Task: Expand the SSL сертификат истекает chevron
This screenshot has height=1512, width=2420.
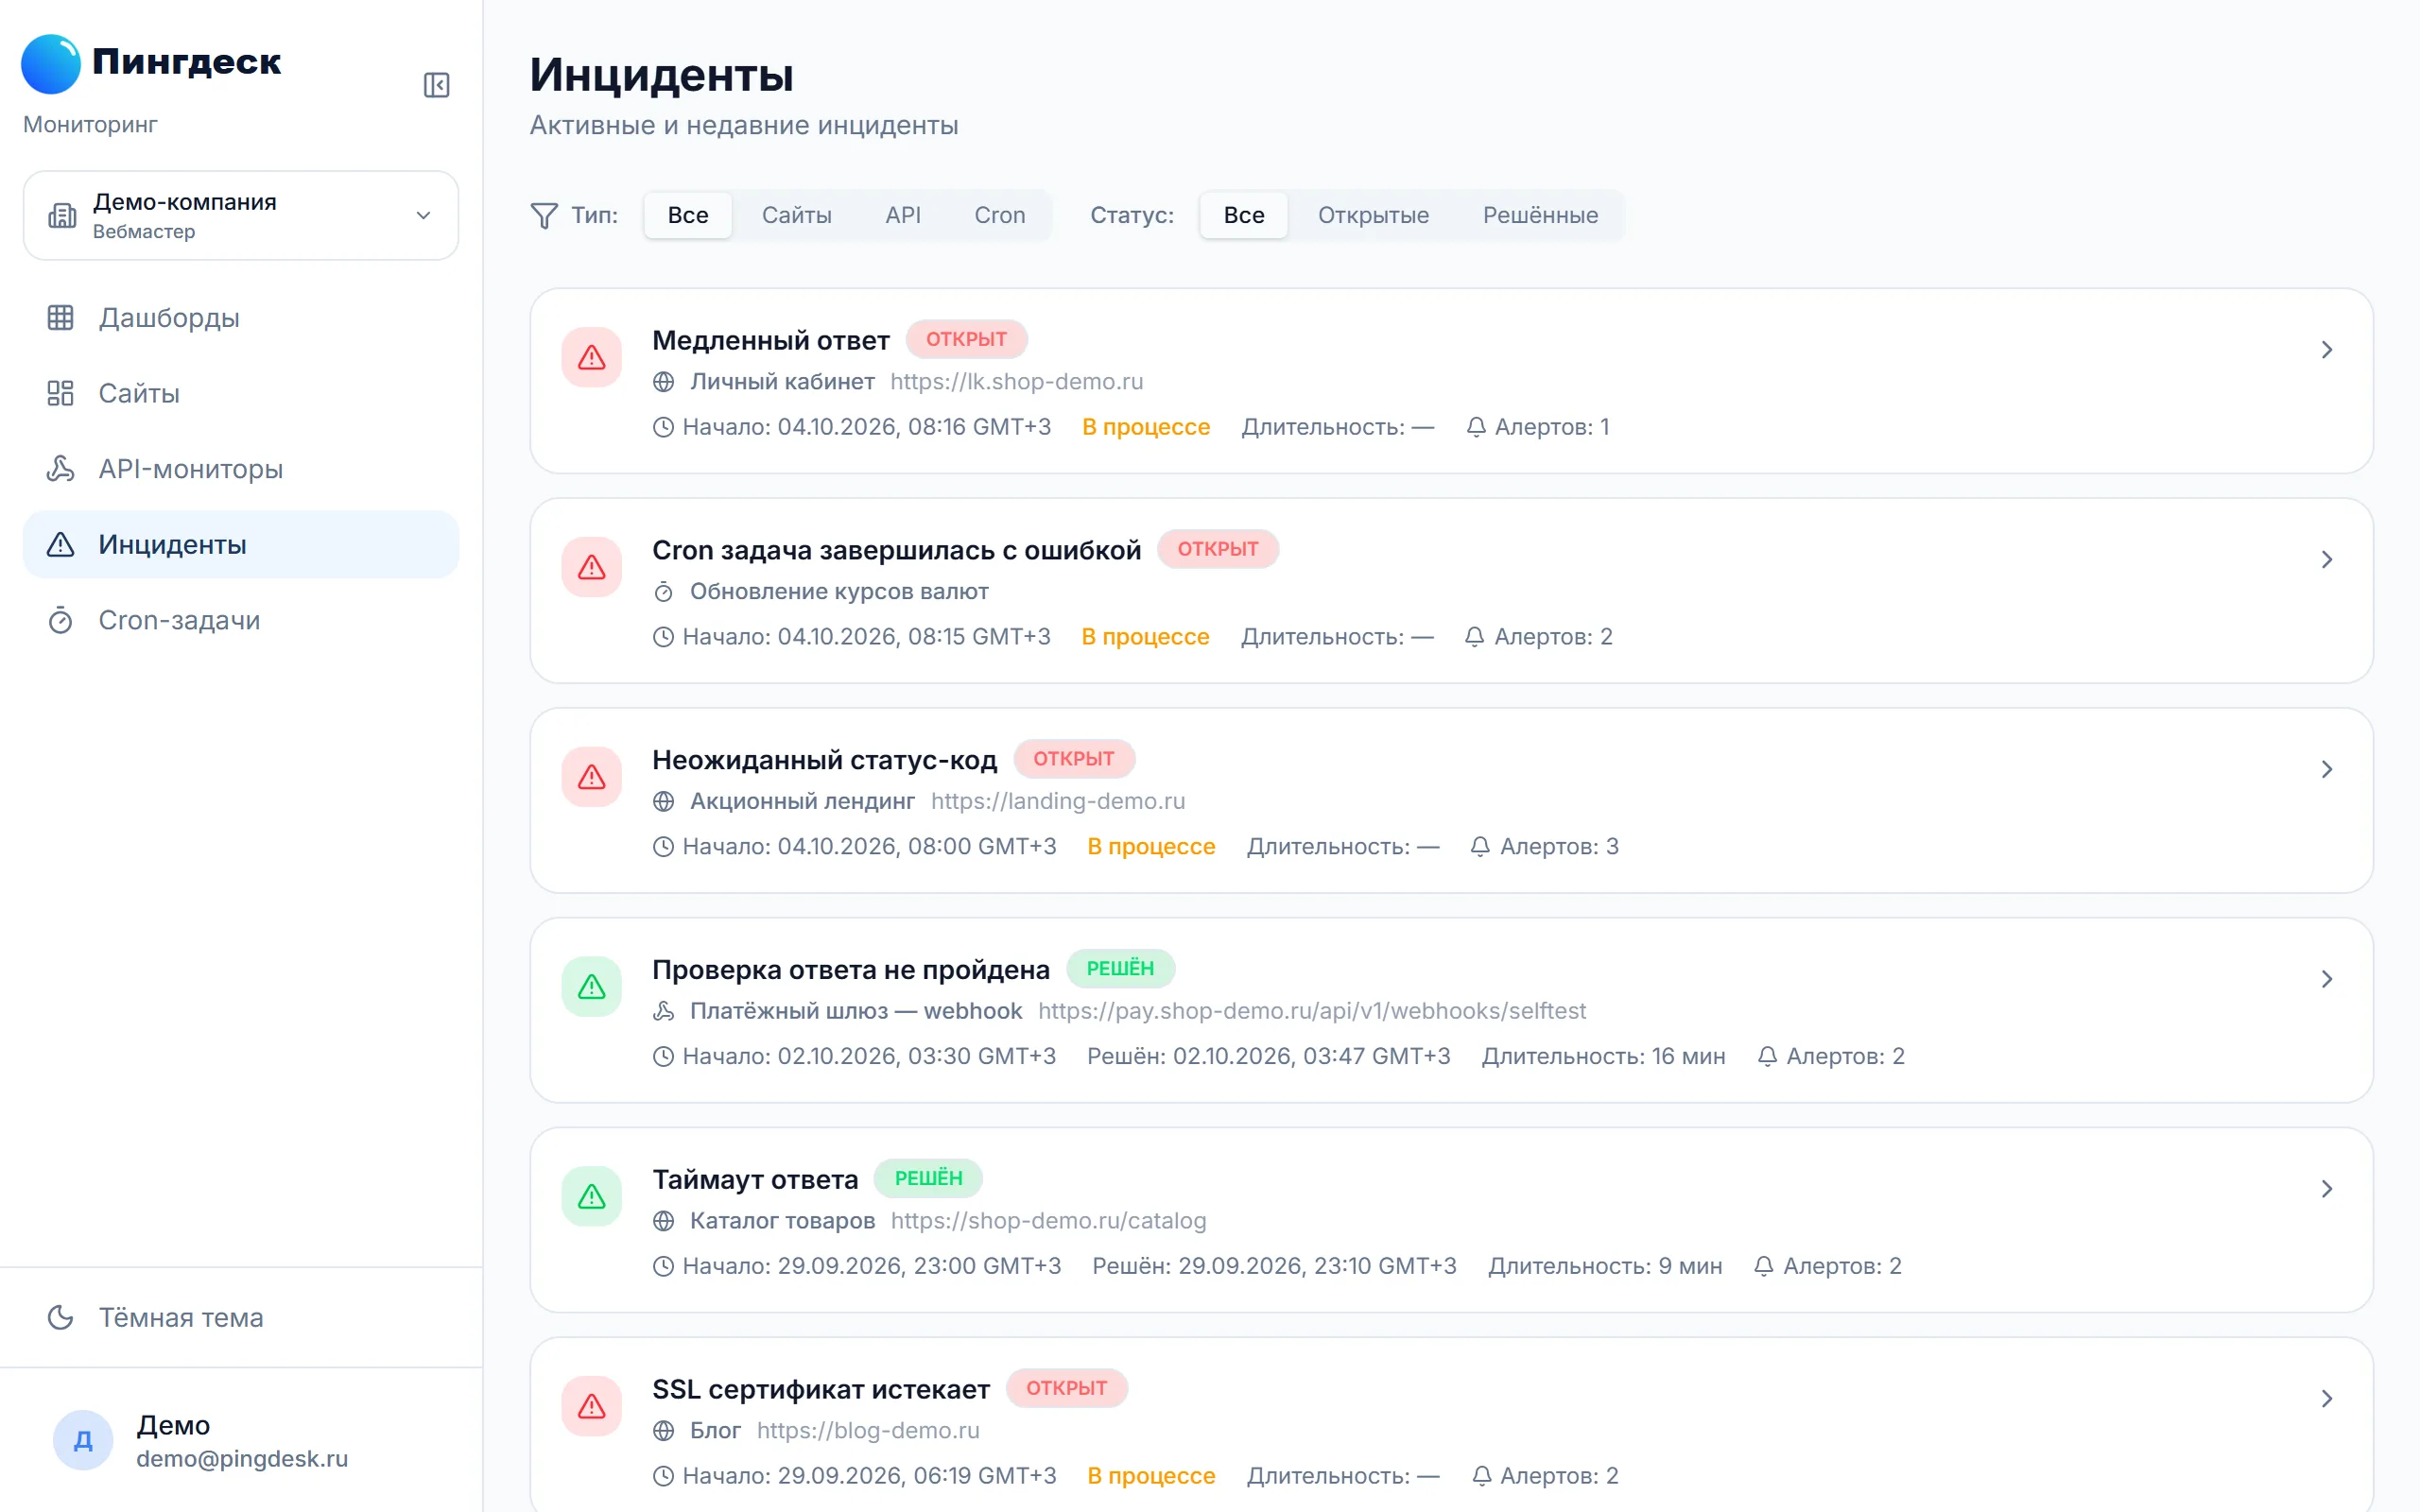Action: [2327, 1398]
